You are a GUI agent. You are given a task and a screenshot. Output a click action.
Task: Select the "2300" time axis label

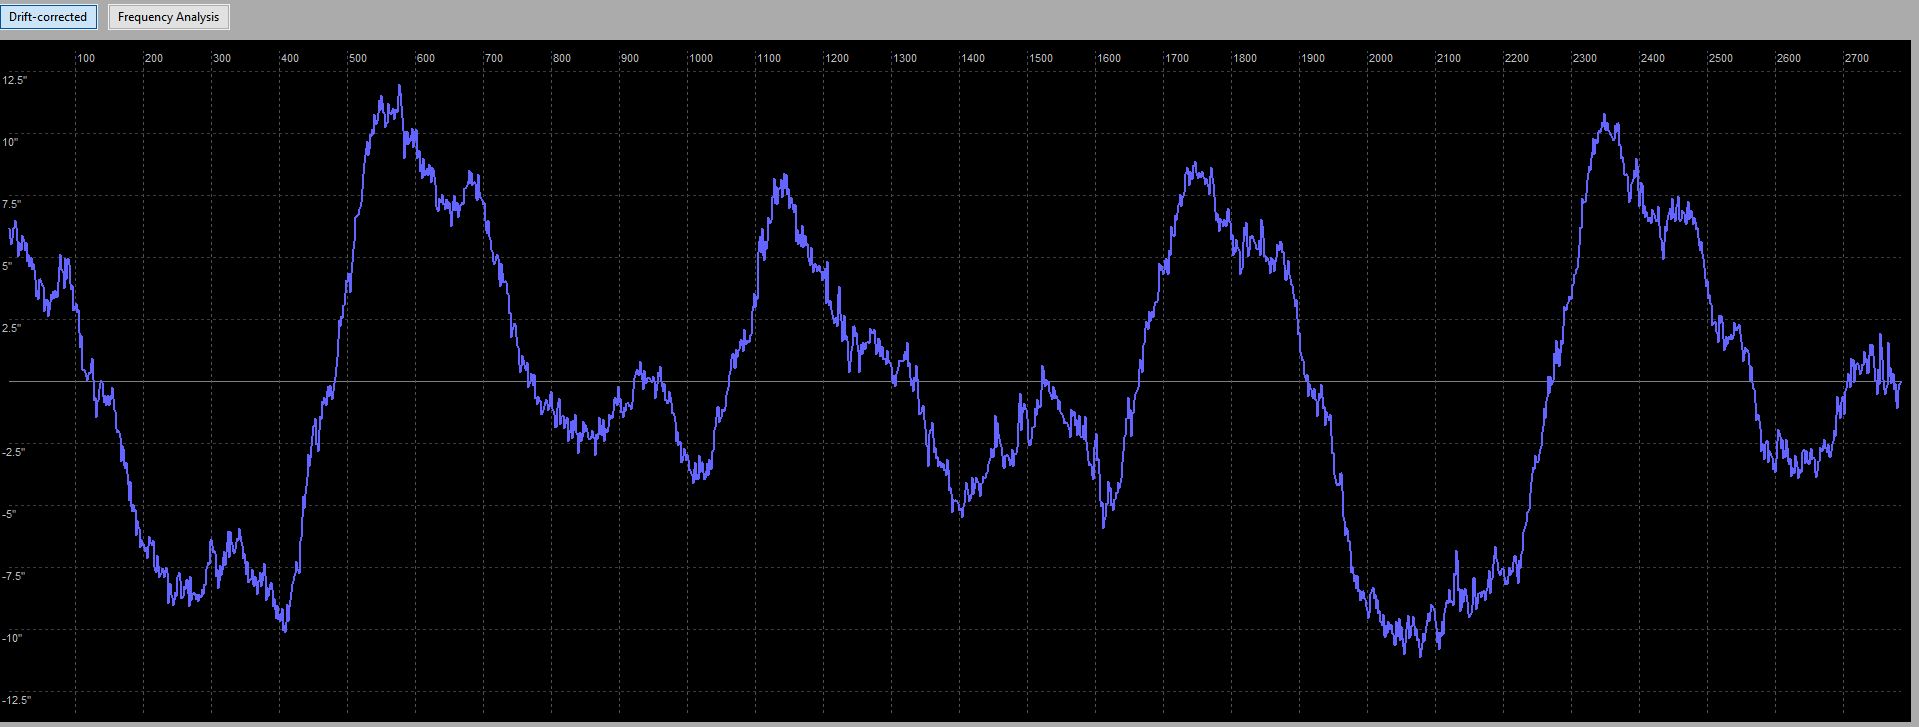1585,58
